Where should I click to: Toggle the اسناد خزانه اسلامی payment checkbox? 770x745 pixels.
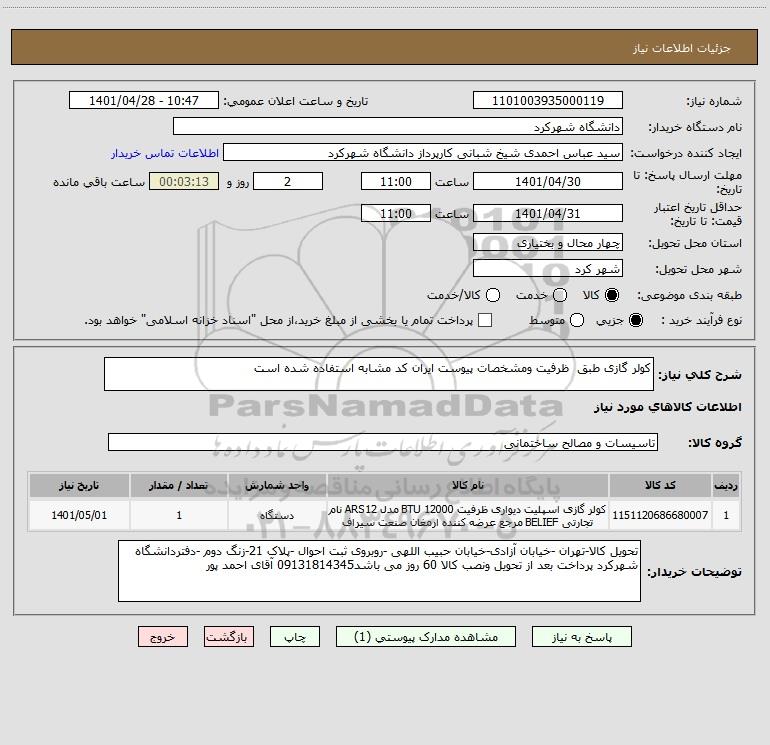click(x=485, y=320)
